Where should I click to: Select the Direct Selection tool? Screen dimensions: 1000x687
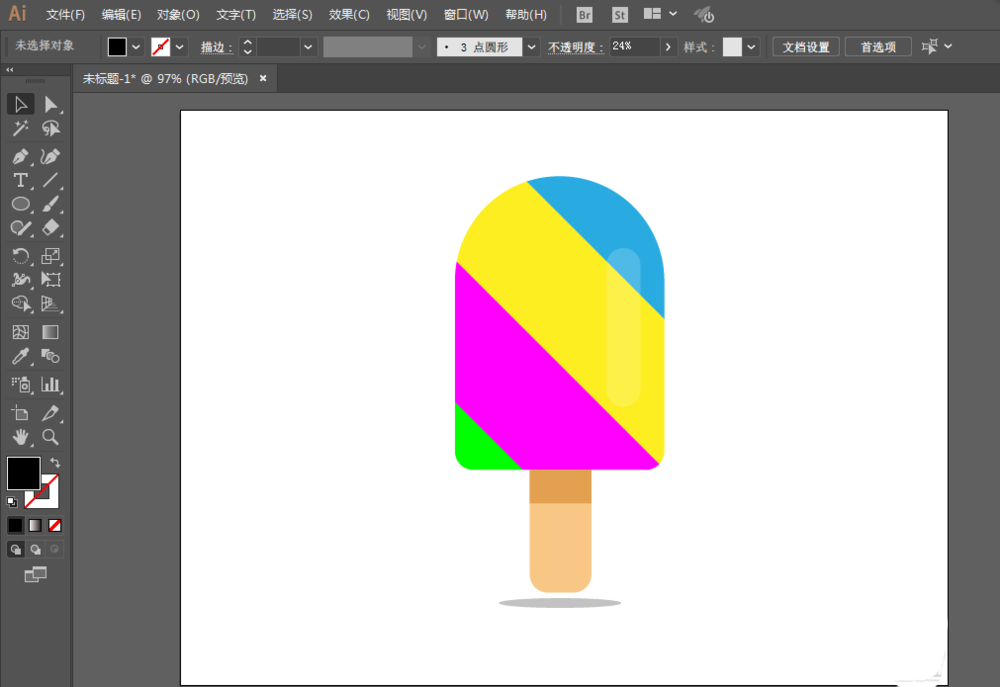tap(50, 104)
